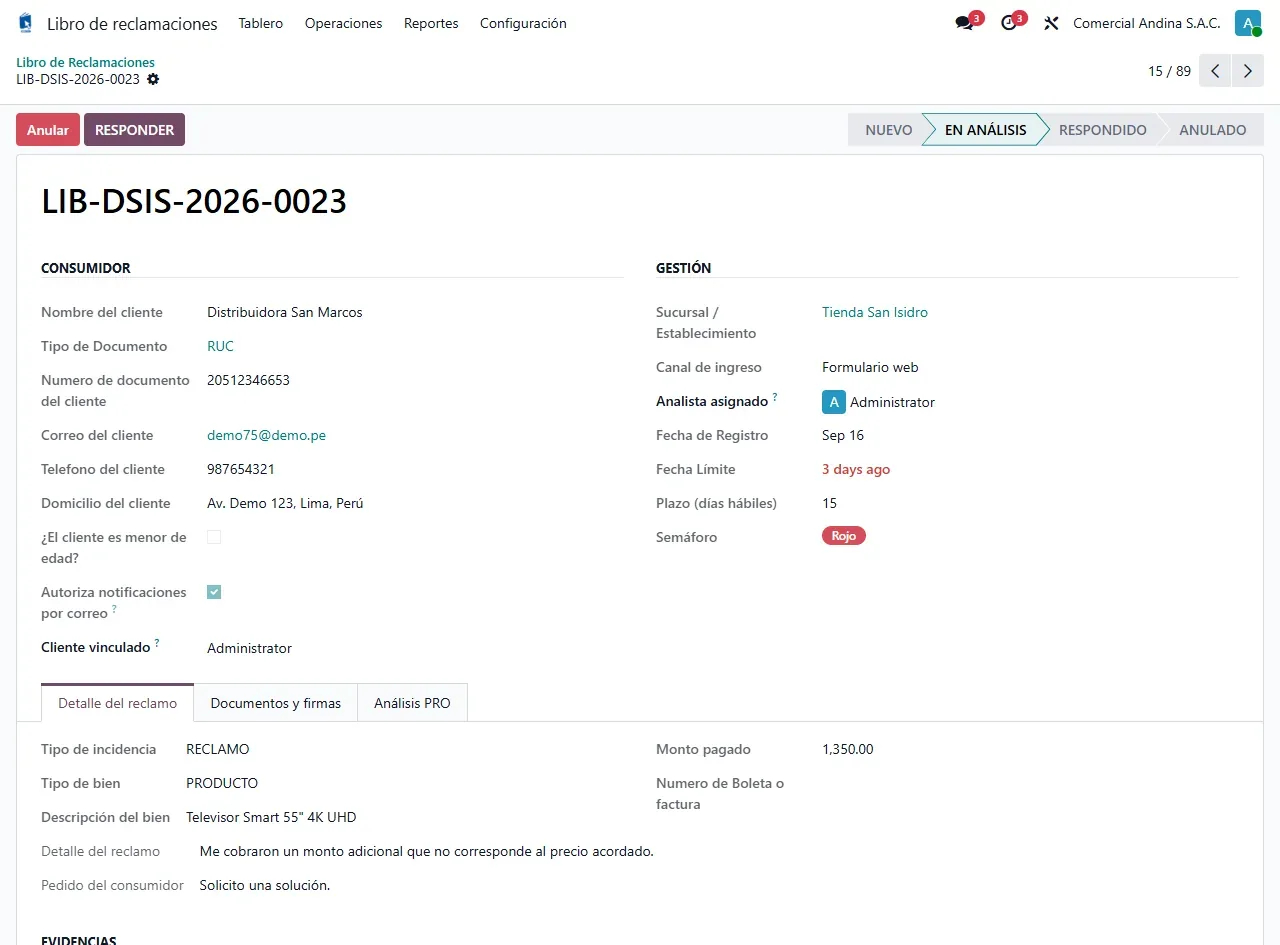Image resolution: width=1280 pixels, height=945 pixels.
Task: Open the conversations chat icon
Action: point(964,23)
